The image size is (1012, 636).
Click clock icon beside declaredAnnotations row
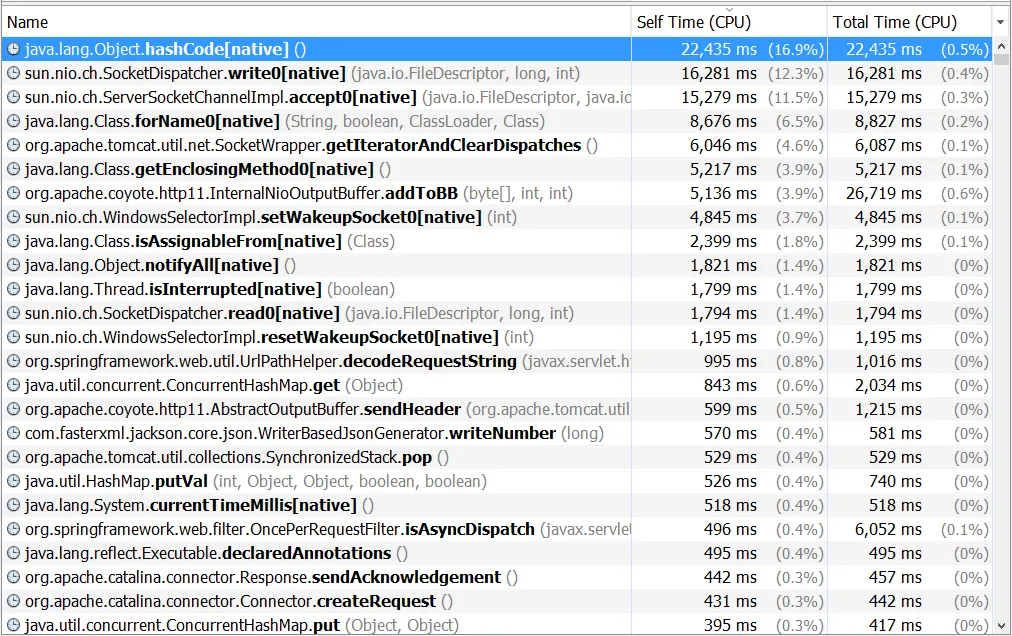coord(13,553)
